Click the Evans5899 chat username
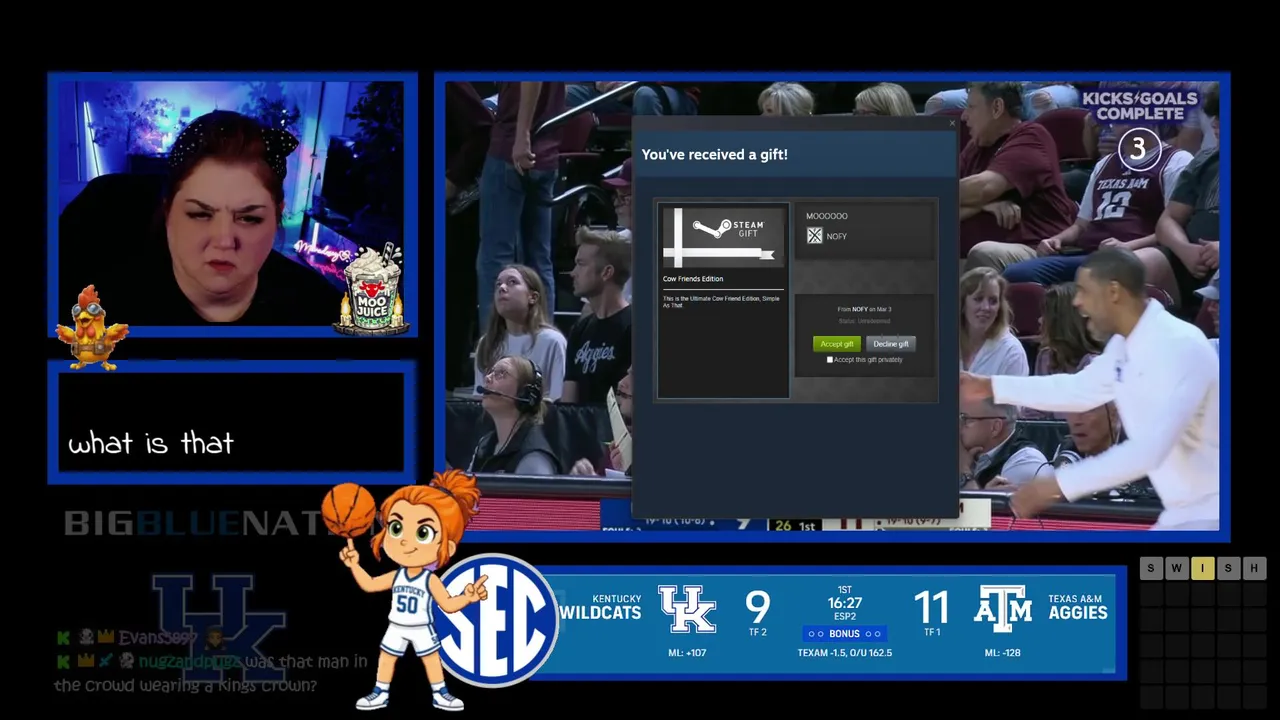This screenshot has width=1280, height=720. pyautogui.click(x=158, y=638)
